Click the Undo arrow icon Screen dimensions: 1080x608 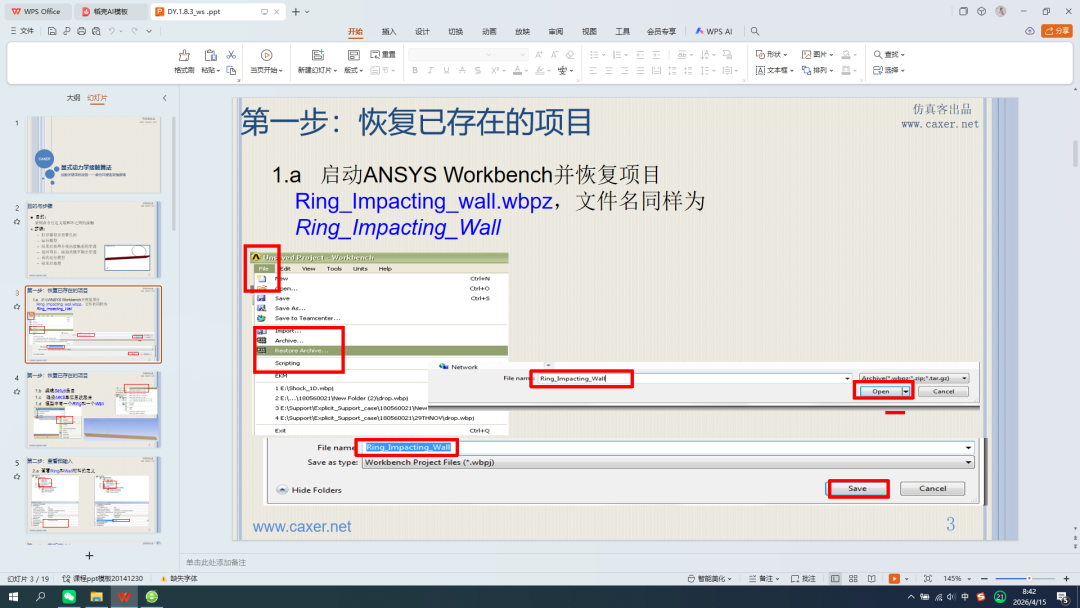coord(112,31)
